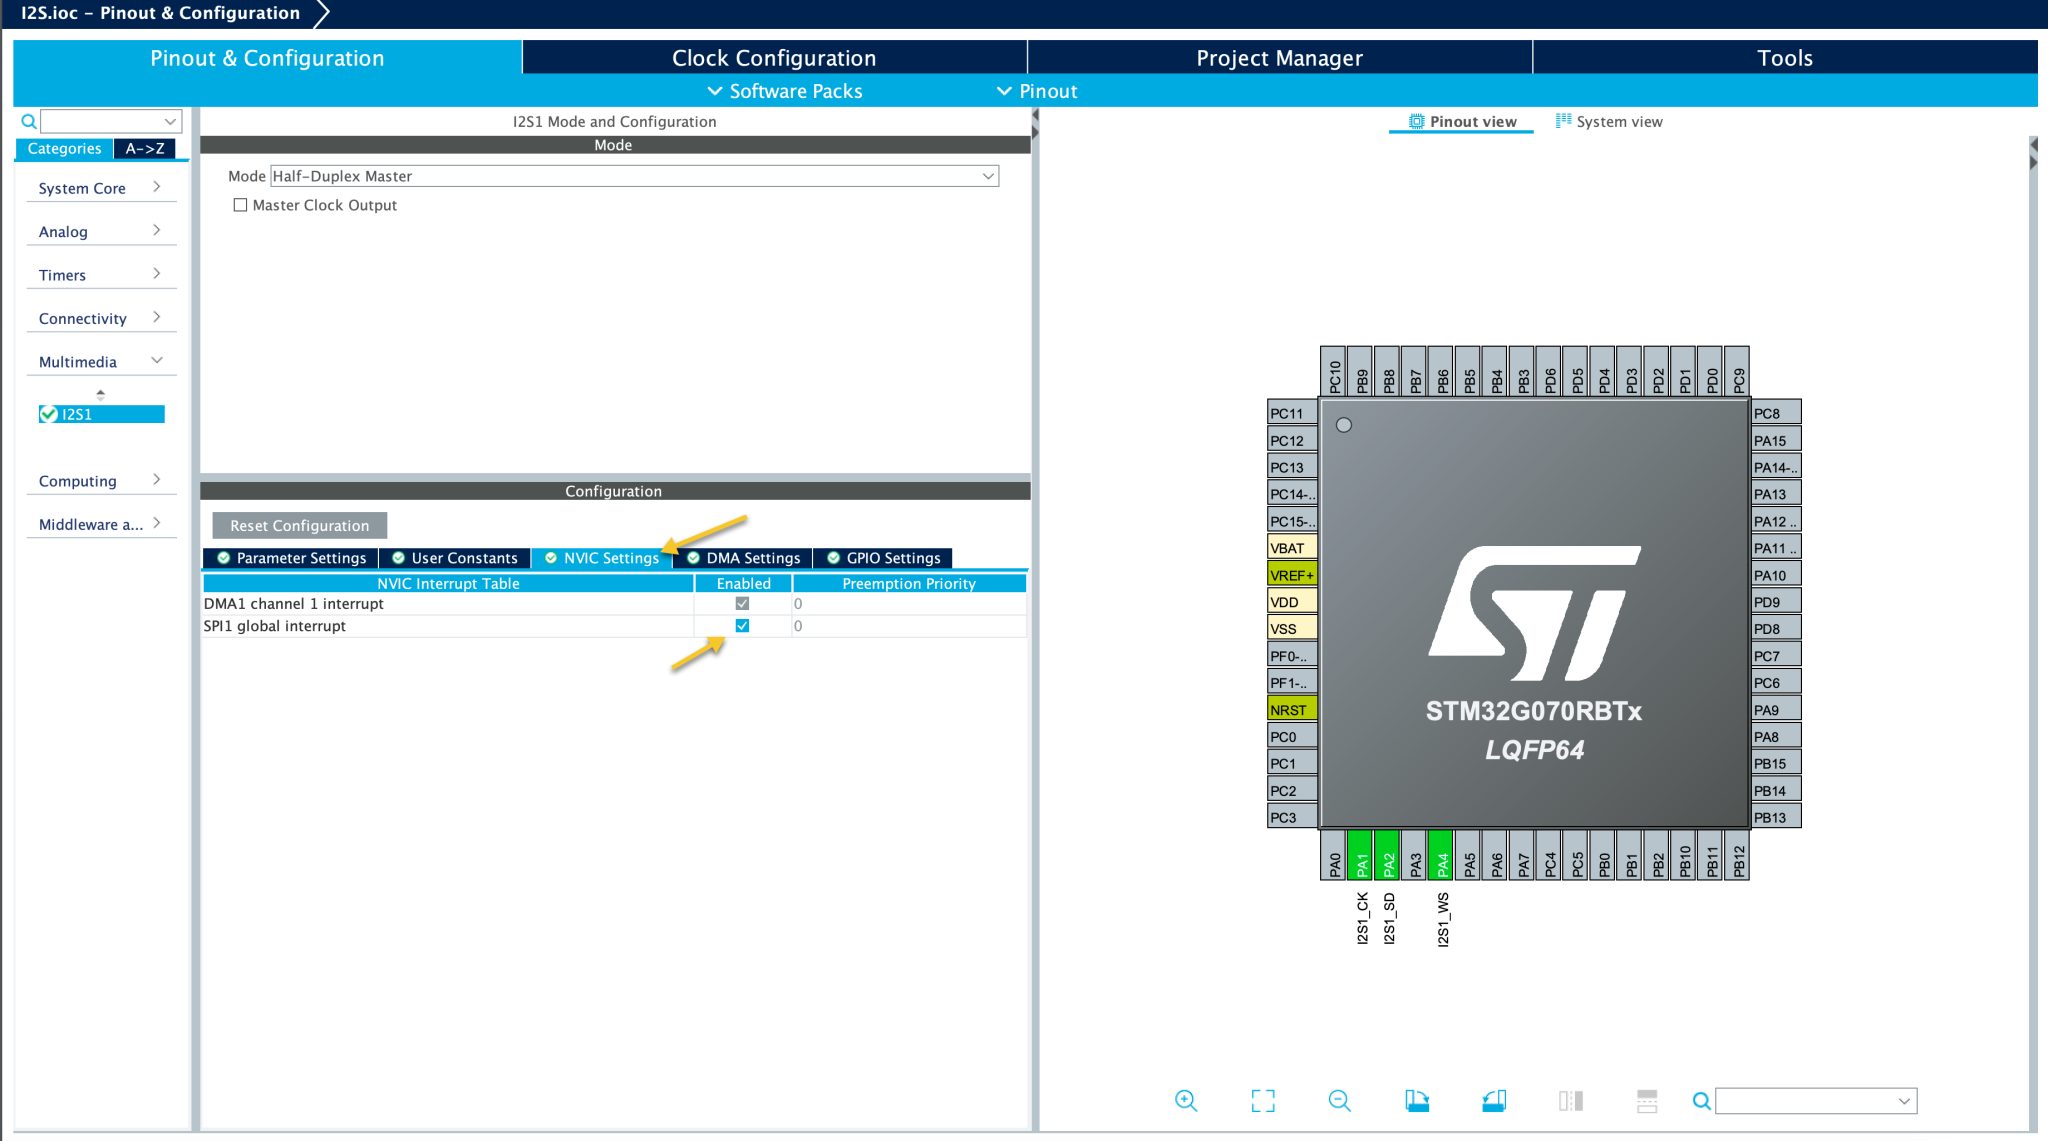This screenshot has height=1141, width=2048.
Task: Zoom out of the pinout view
Action: click(1340, 1100)
